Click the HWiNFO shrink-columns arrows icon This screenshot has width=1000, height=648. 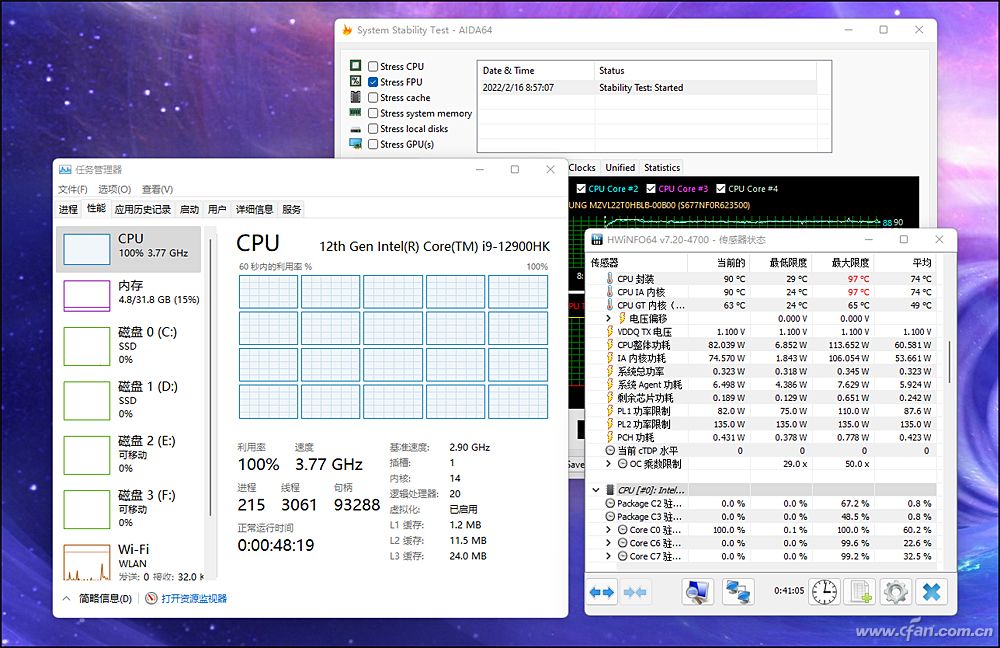[635, 592]
